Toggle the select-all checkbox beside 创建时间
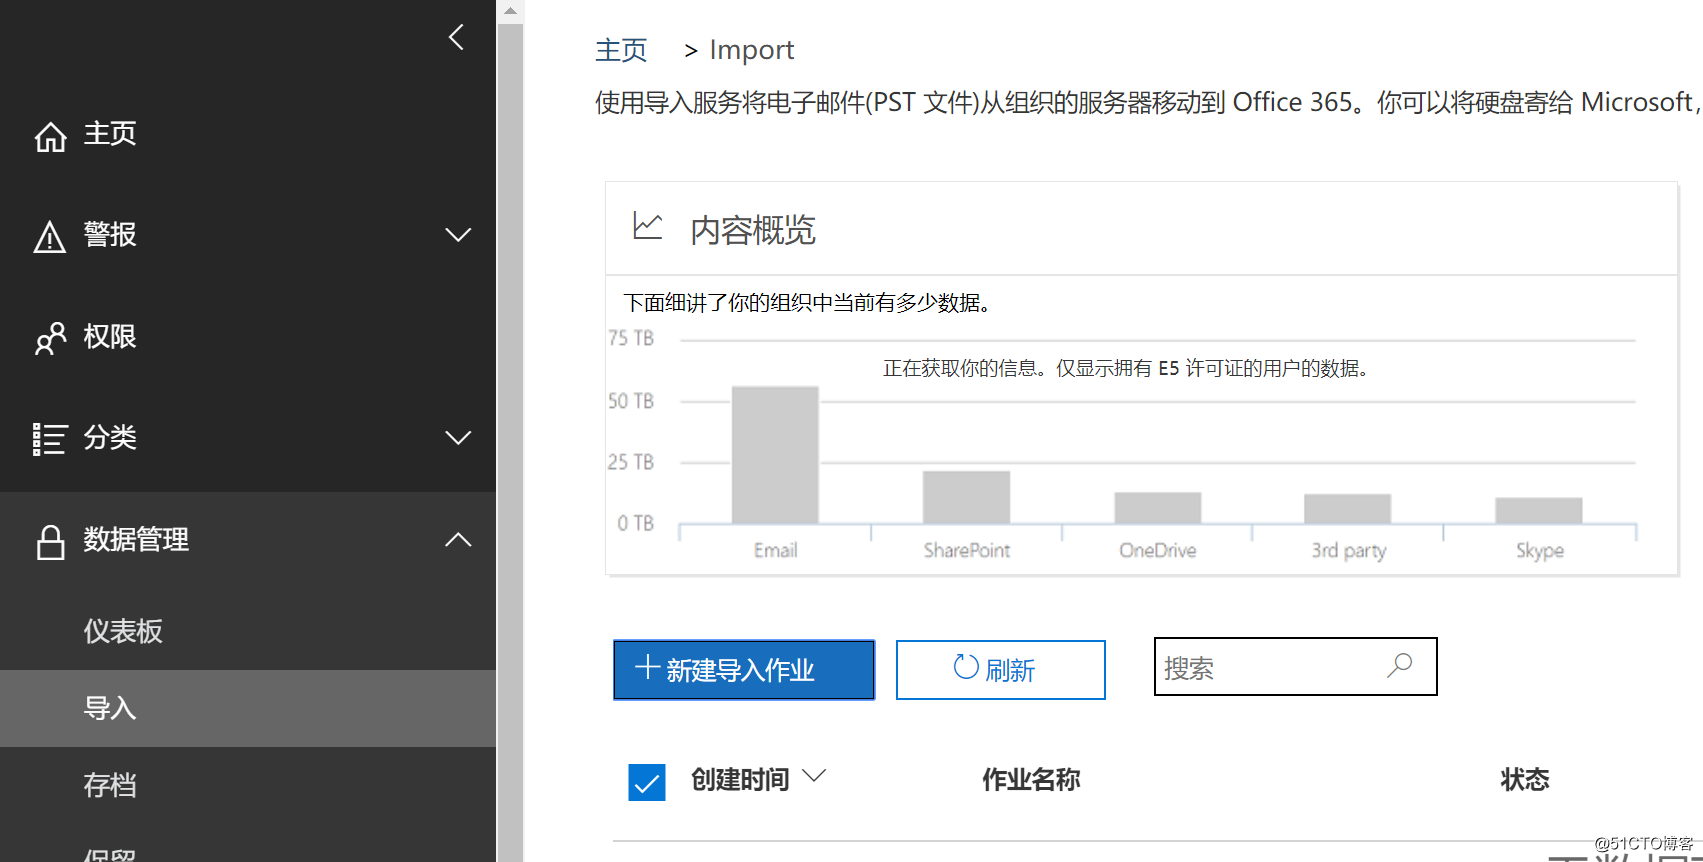This screenshot has height=862, width=1703. 647,782
